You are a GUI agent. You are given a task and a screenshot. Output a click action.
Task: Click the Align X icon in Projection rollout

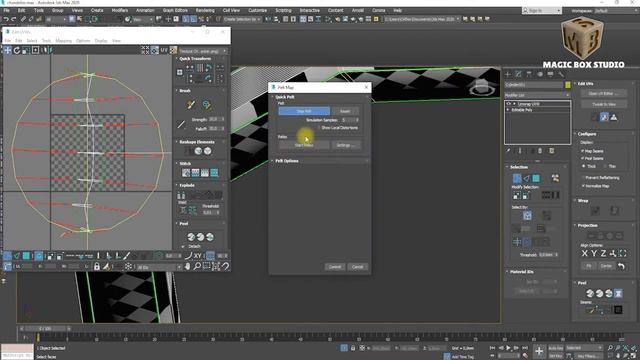(584, 253)
